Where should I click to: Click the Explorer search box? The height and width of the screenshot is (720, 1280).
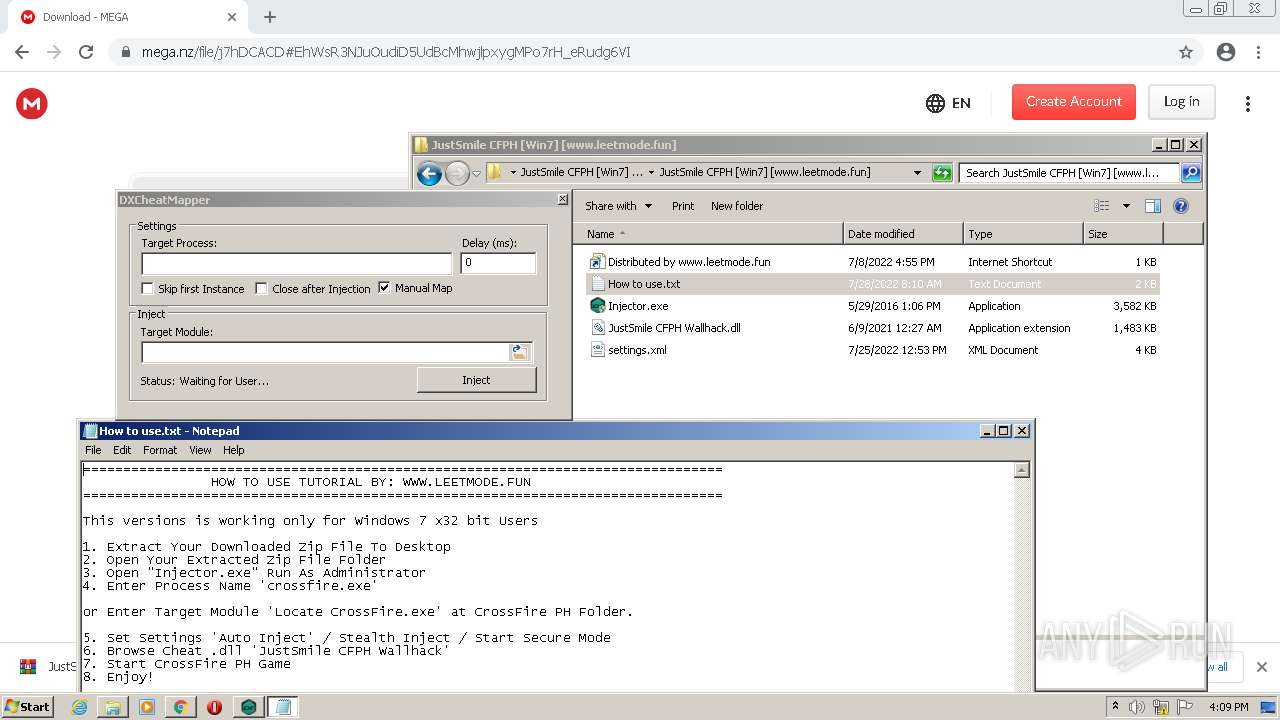1069,173
